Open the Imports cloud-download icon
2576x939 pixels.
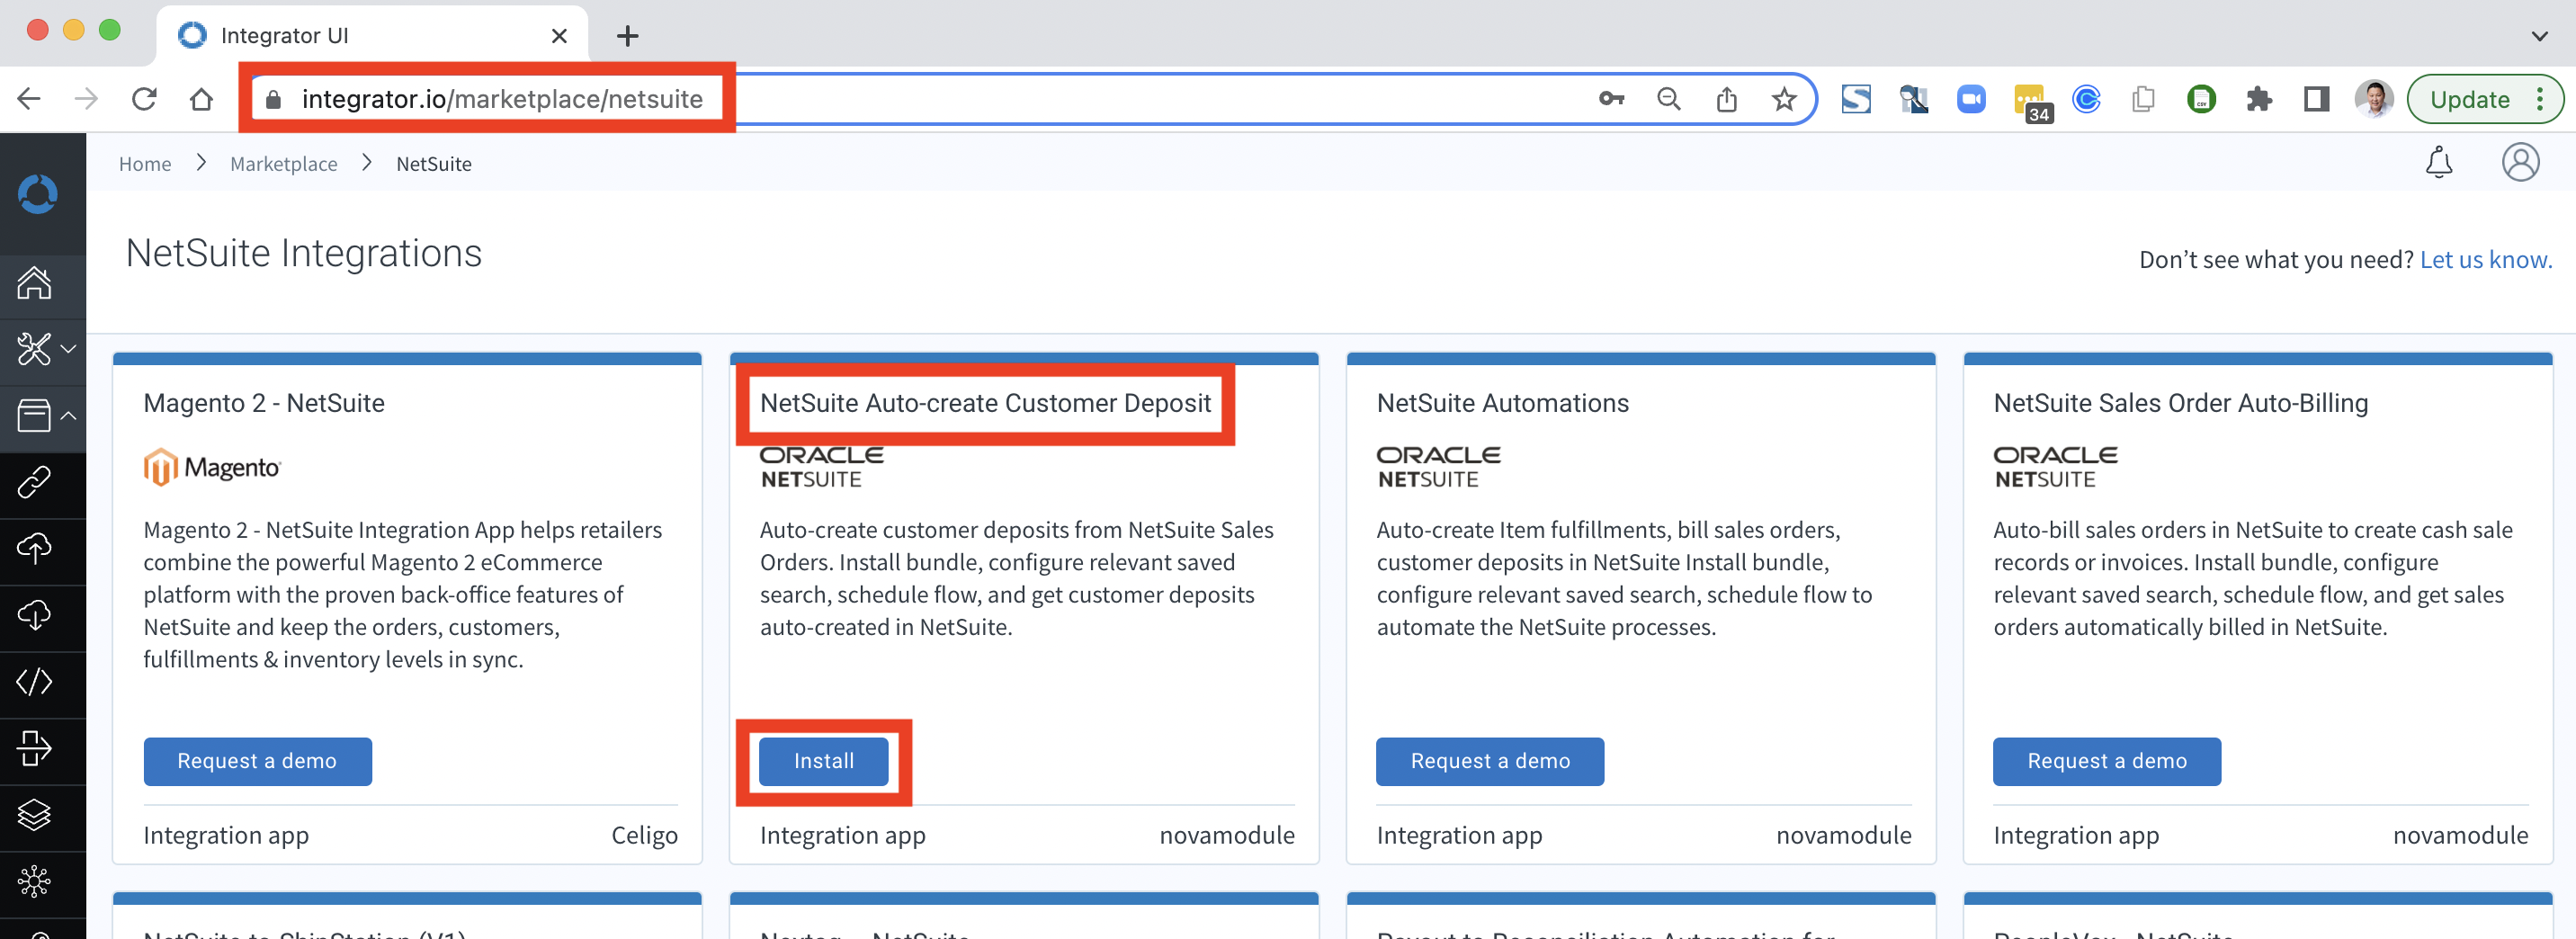pos(34,615)
